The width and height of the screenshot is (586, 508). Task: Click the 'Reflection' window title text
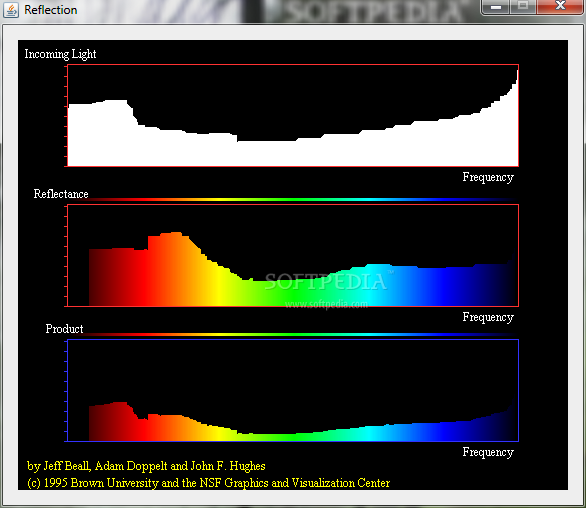pos(51,10)
